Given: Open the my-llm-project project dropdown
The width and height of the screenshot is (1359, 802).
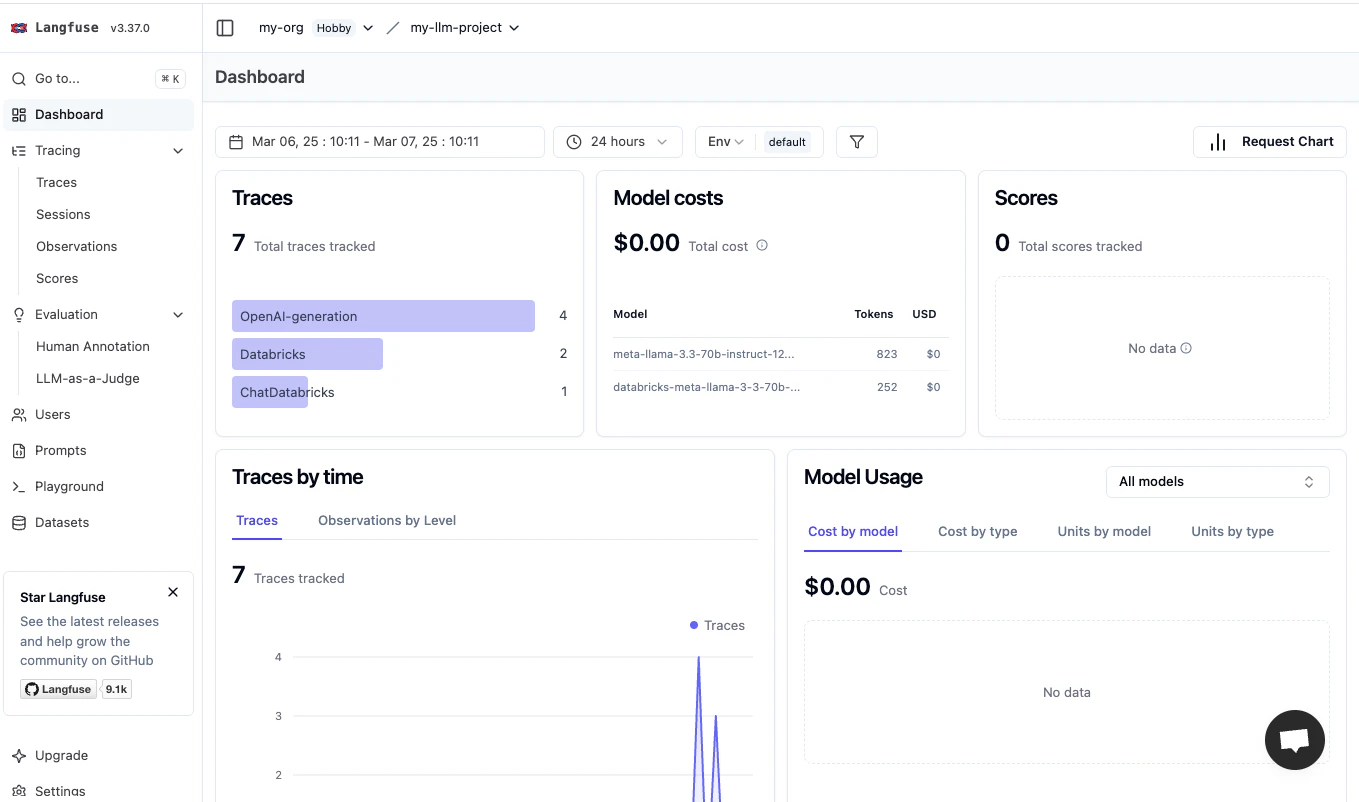Looking at the screenshot, I should [465, 28].
